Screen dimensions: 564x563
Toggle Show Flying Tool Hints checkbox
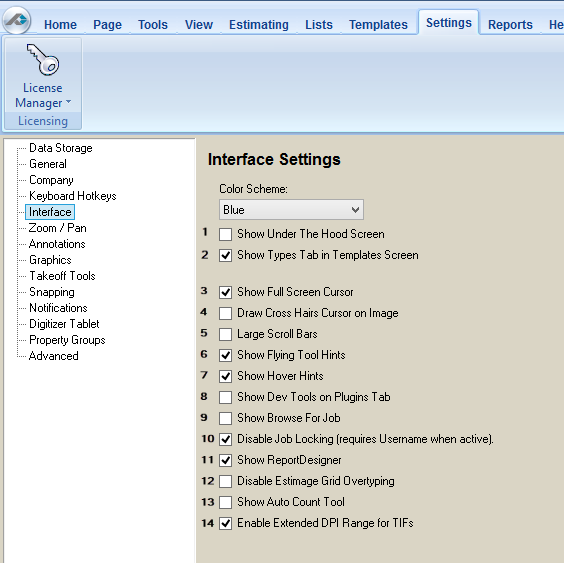[226, 355]
